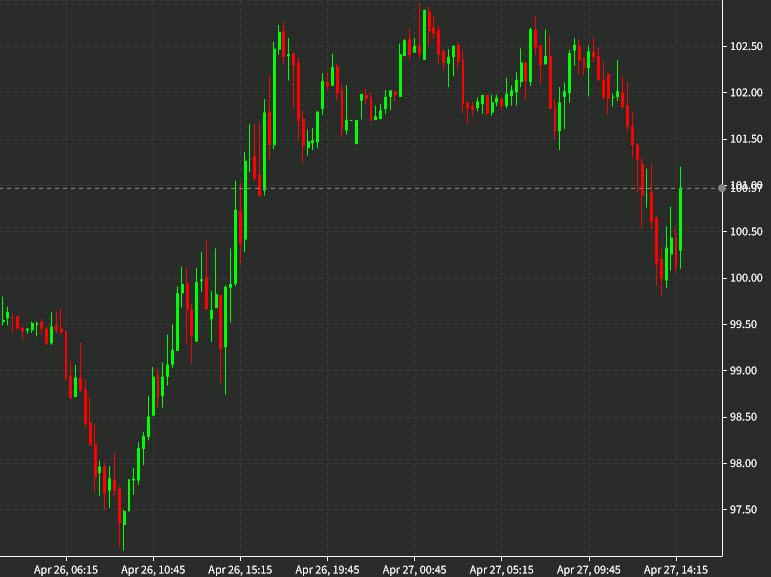Select the 102.00 price axis label
771x577 pixels.
746,92
